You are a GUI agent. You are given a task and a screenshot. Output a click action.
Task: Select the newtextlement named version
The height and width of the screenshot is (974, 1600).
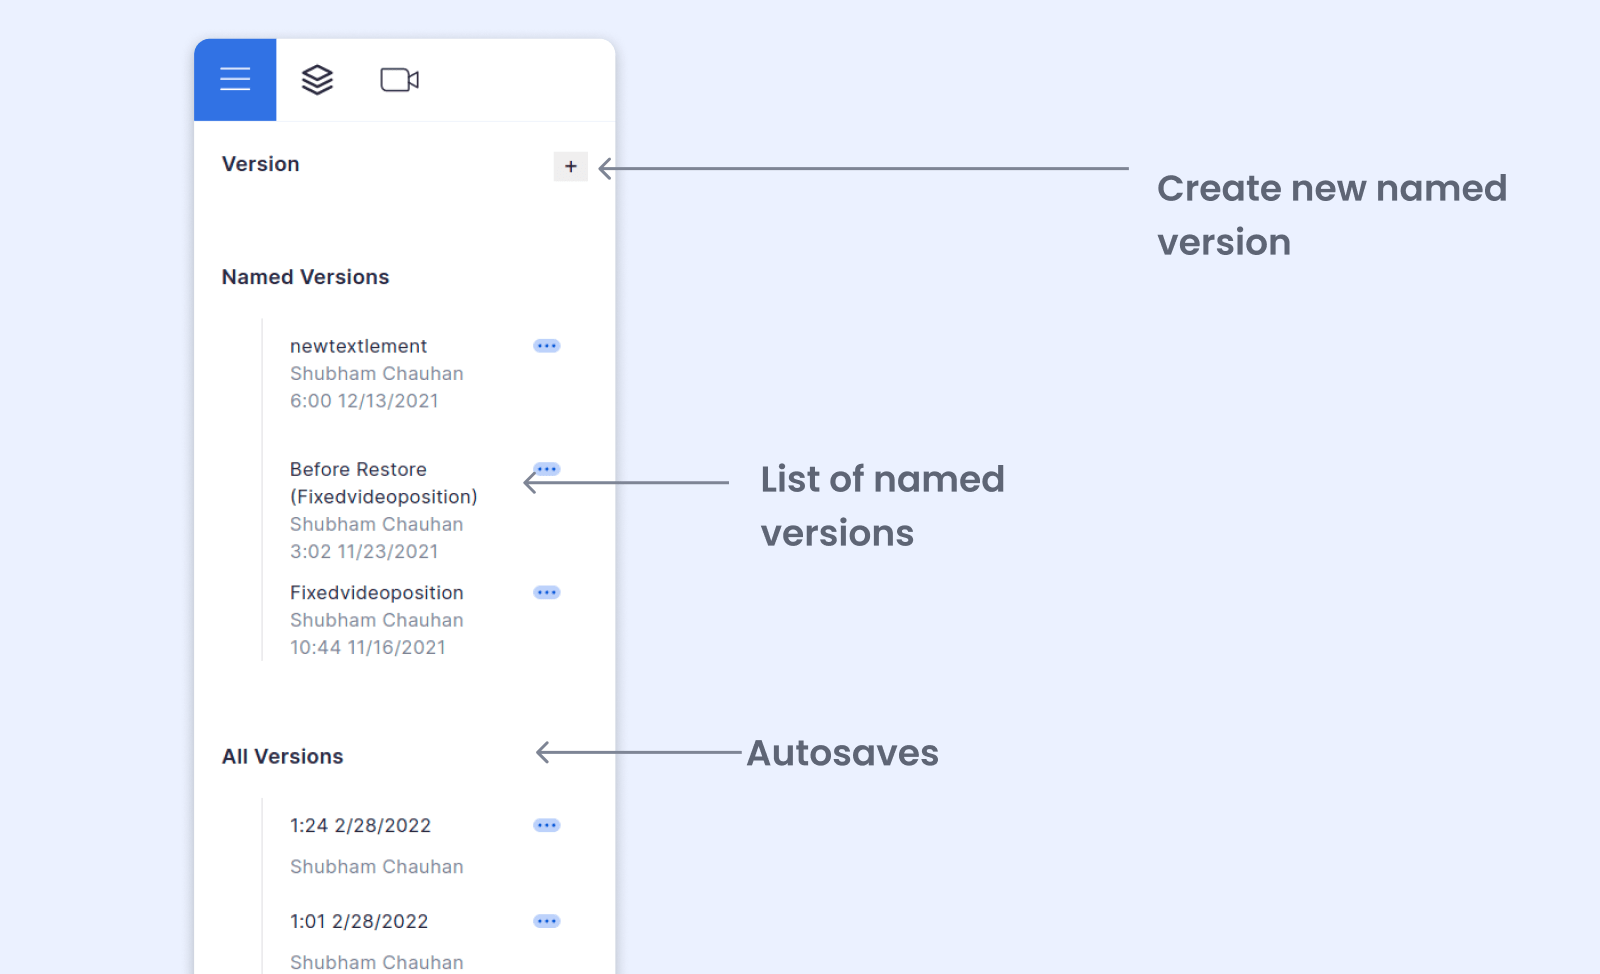[358, 346]
